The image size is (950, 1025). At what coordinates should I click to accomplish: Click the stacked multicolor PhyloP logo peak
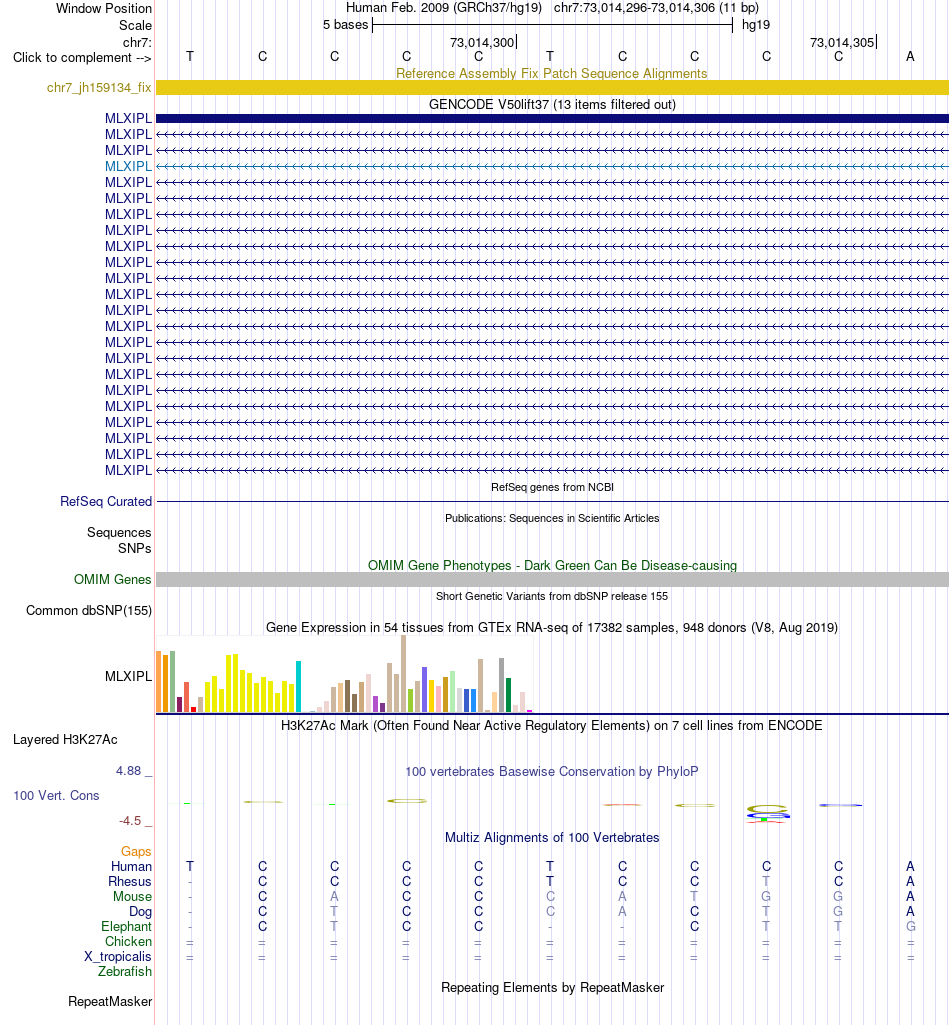pos(767,814)
